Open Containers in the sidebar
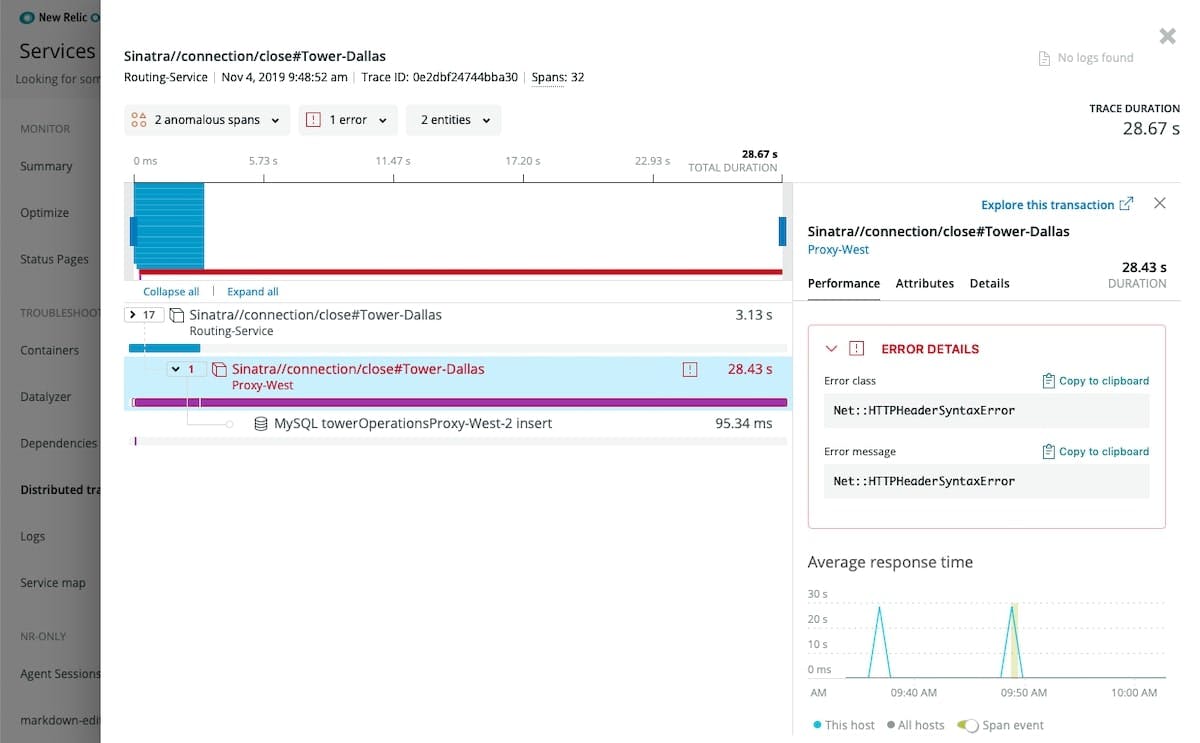 (50, 350)
